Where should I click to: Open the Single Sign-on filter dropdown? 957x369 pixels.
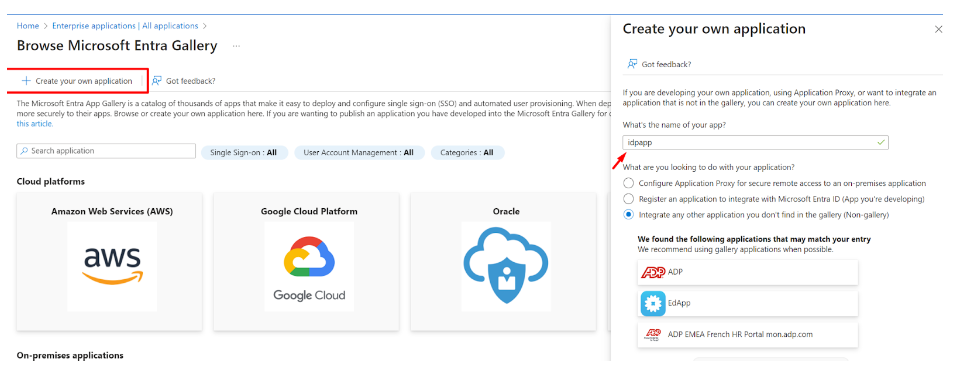click(x=244, y=152)
